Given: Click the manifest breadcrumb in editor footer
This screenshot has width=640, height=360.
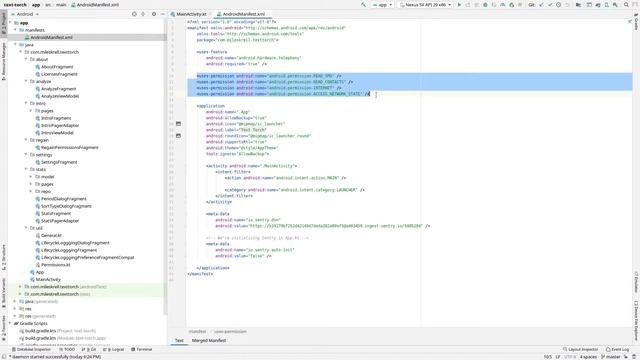Looking at the screenshot, I should click(x=197, y=331).
